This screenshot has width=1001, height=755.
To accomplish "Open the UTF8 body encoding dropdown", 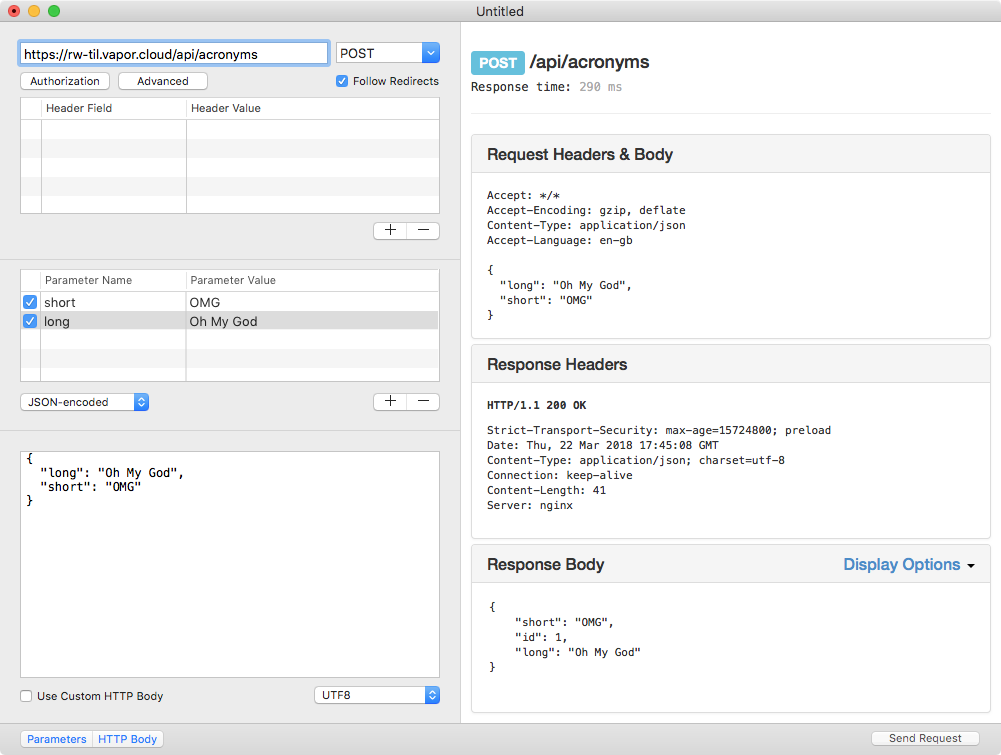I will (376, 696).
